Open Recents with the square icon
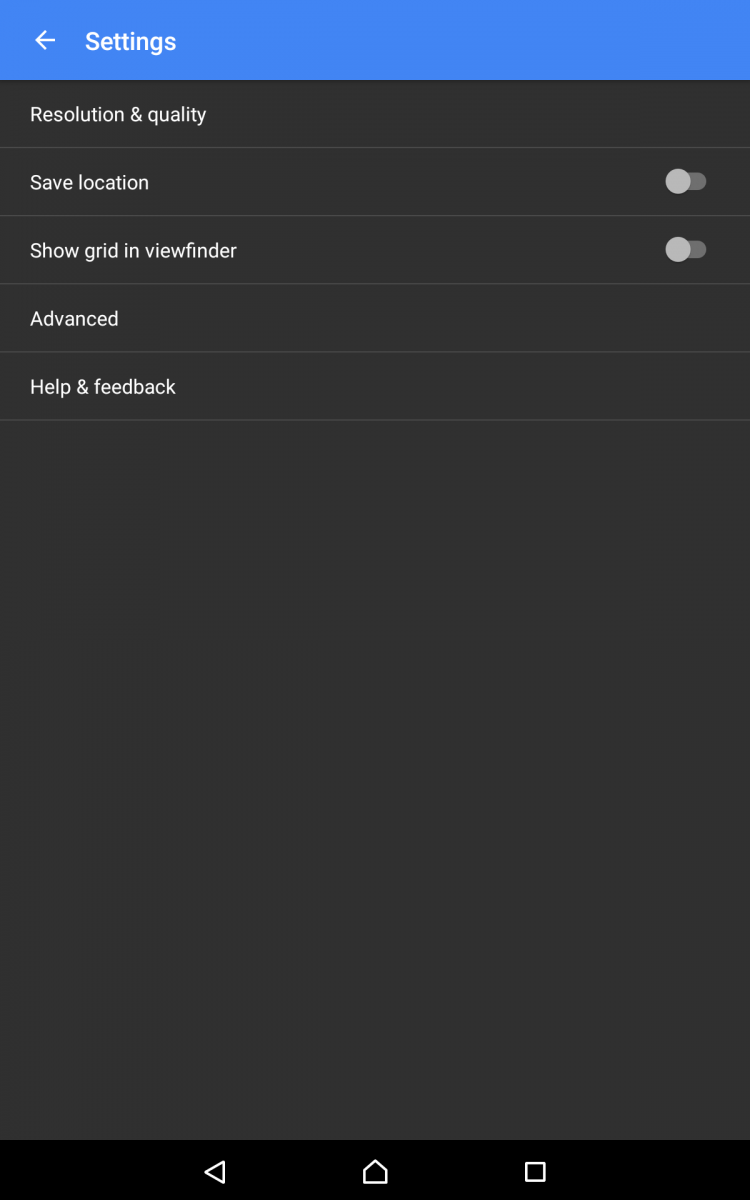 535,1171
